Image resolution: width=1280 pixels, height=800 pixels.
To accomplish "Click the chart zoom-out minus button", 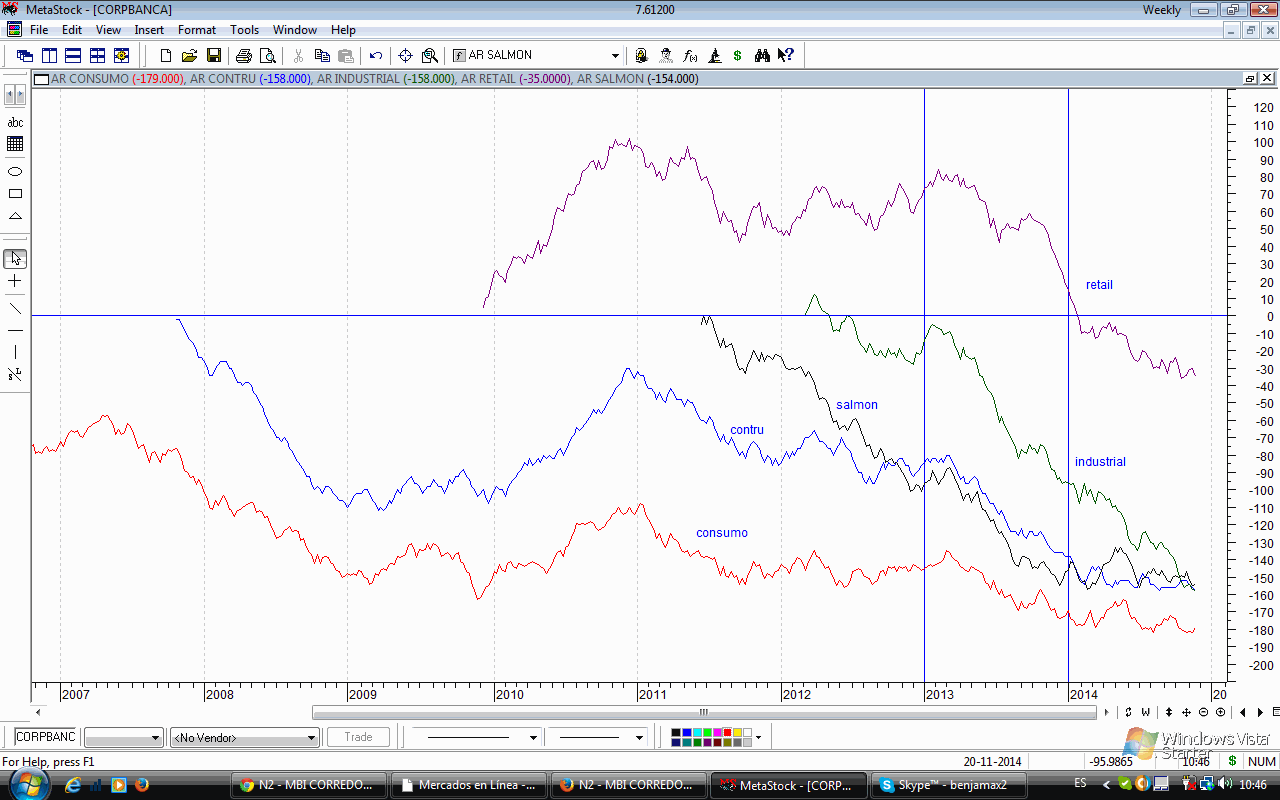I will [1204, 713].
